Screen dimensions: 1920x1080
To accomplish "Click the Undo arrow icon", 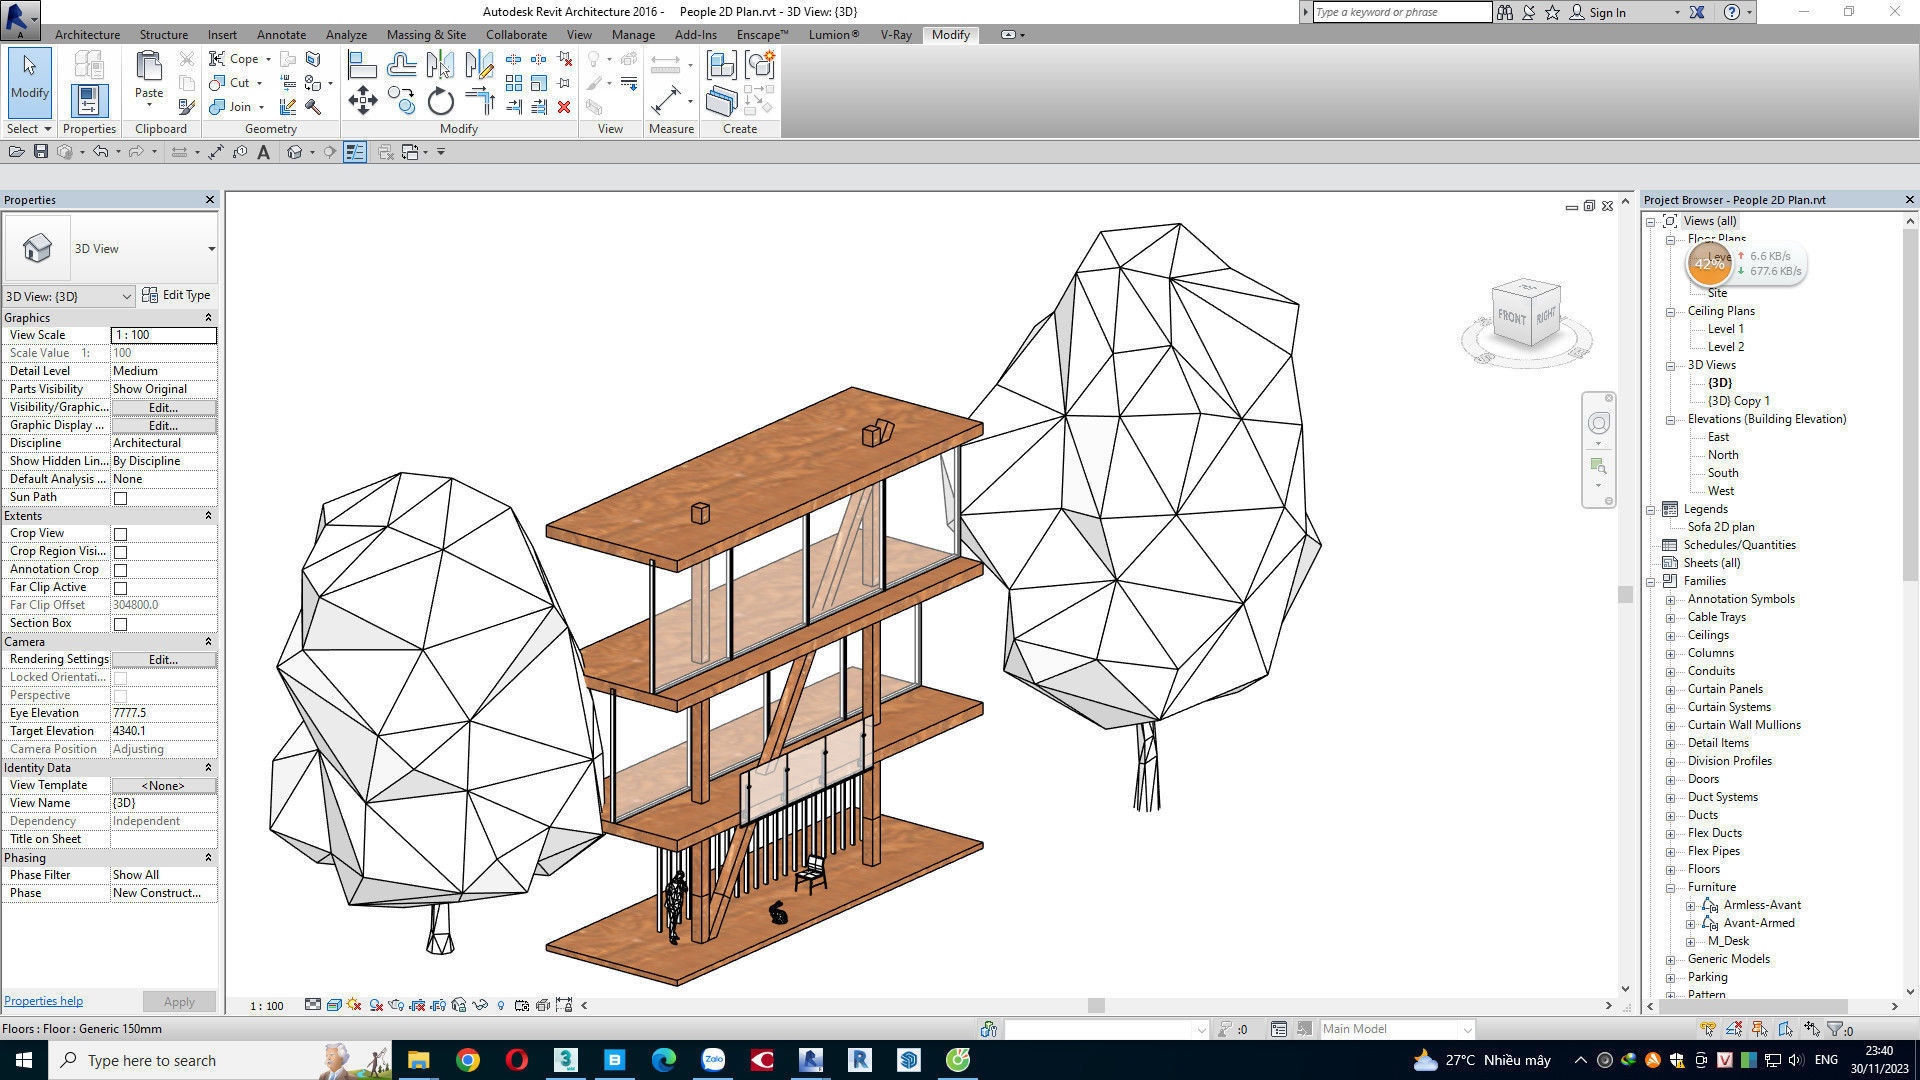I will click(100, 152).
